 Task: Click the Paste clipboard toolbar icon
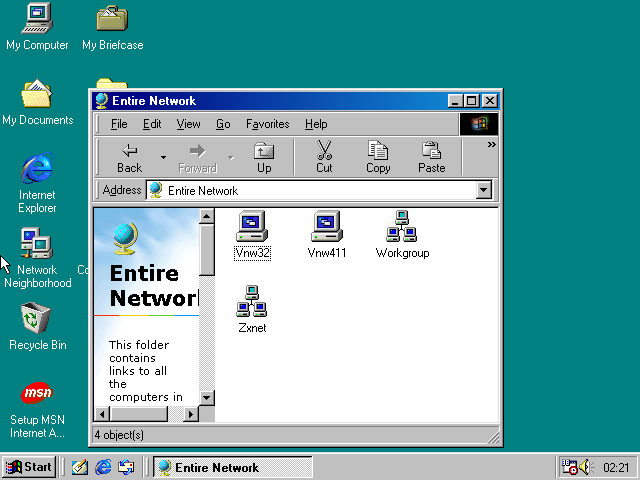431,158
